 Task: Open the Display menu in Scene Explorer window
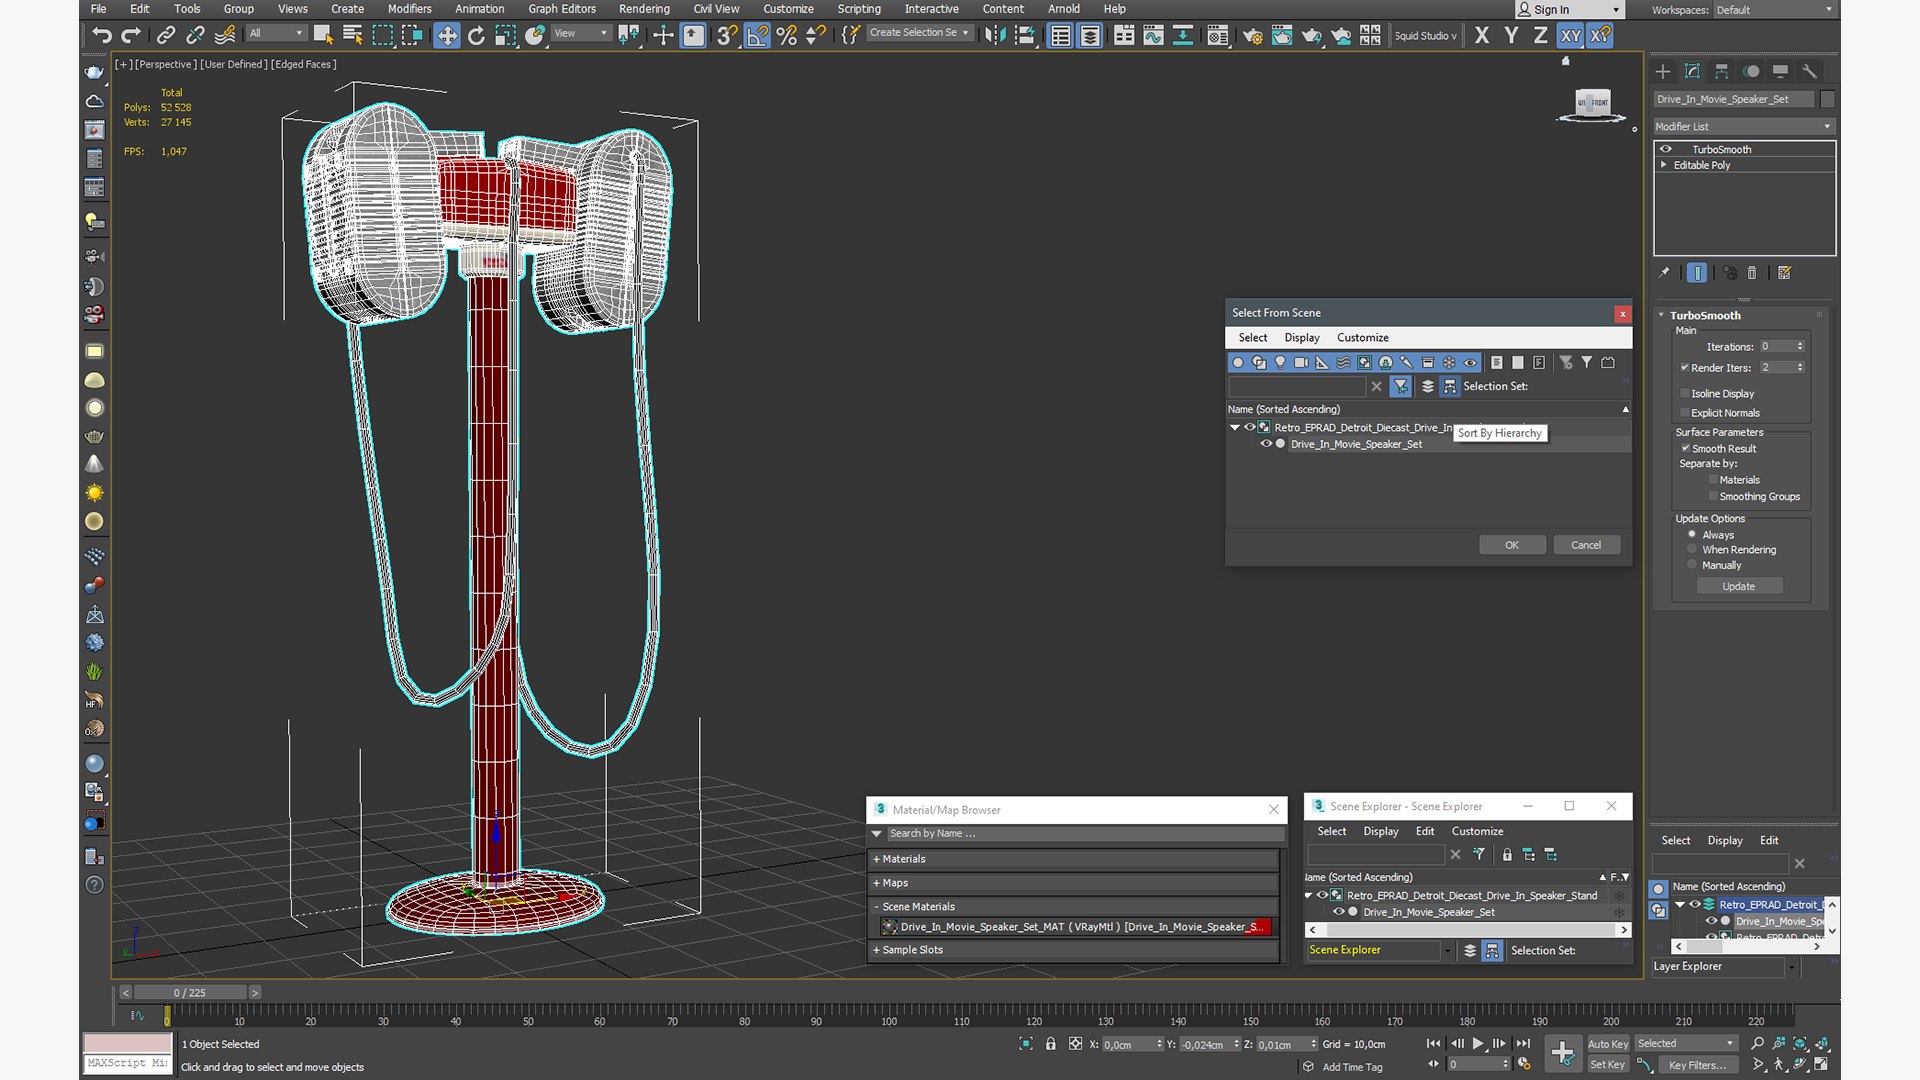(1381, 831)
